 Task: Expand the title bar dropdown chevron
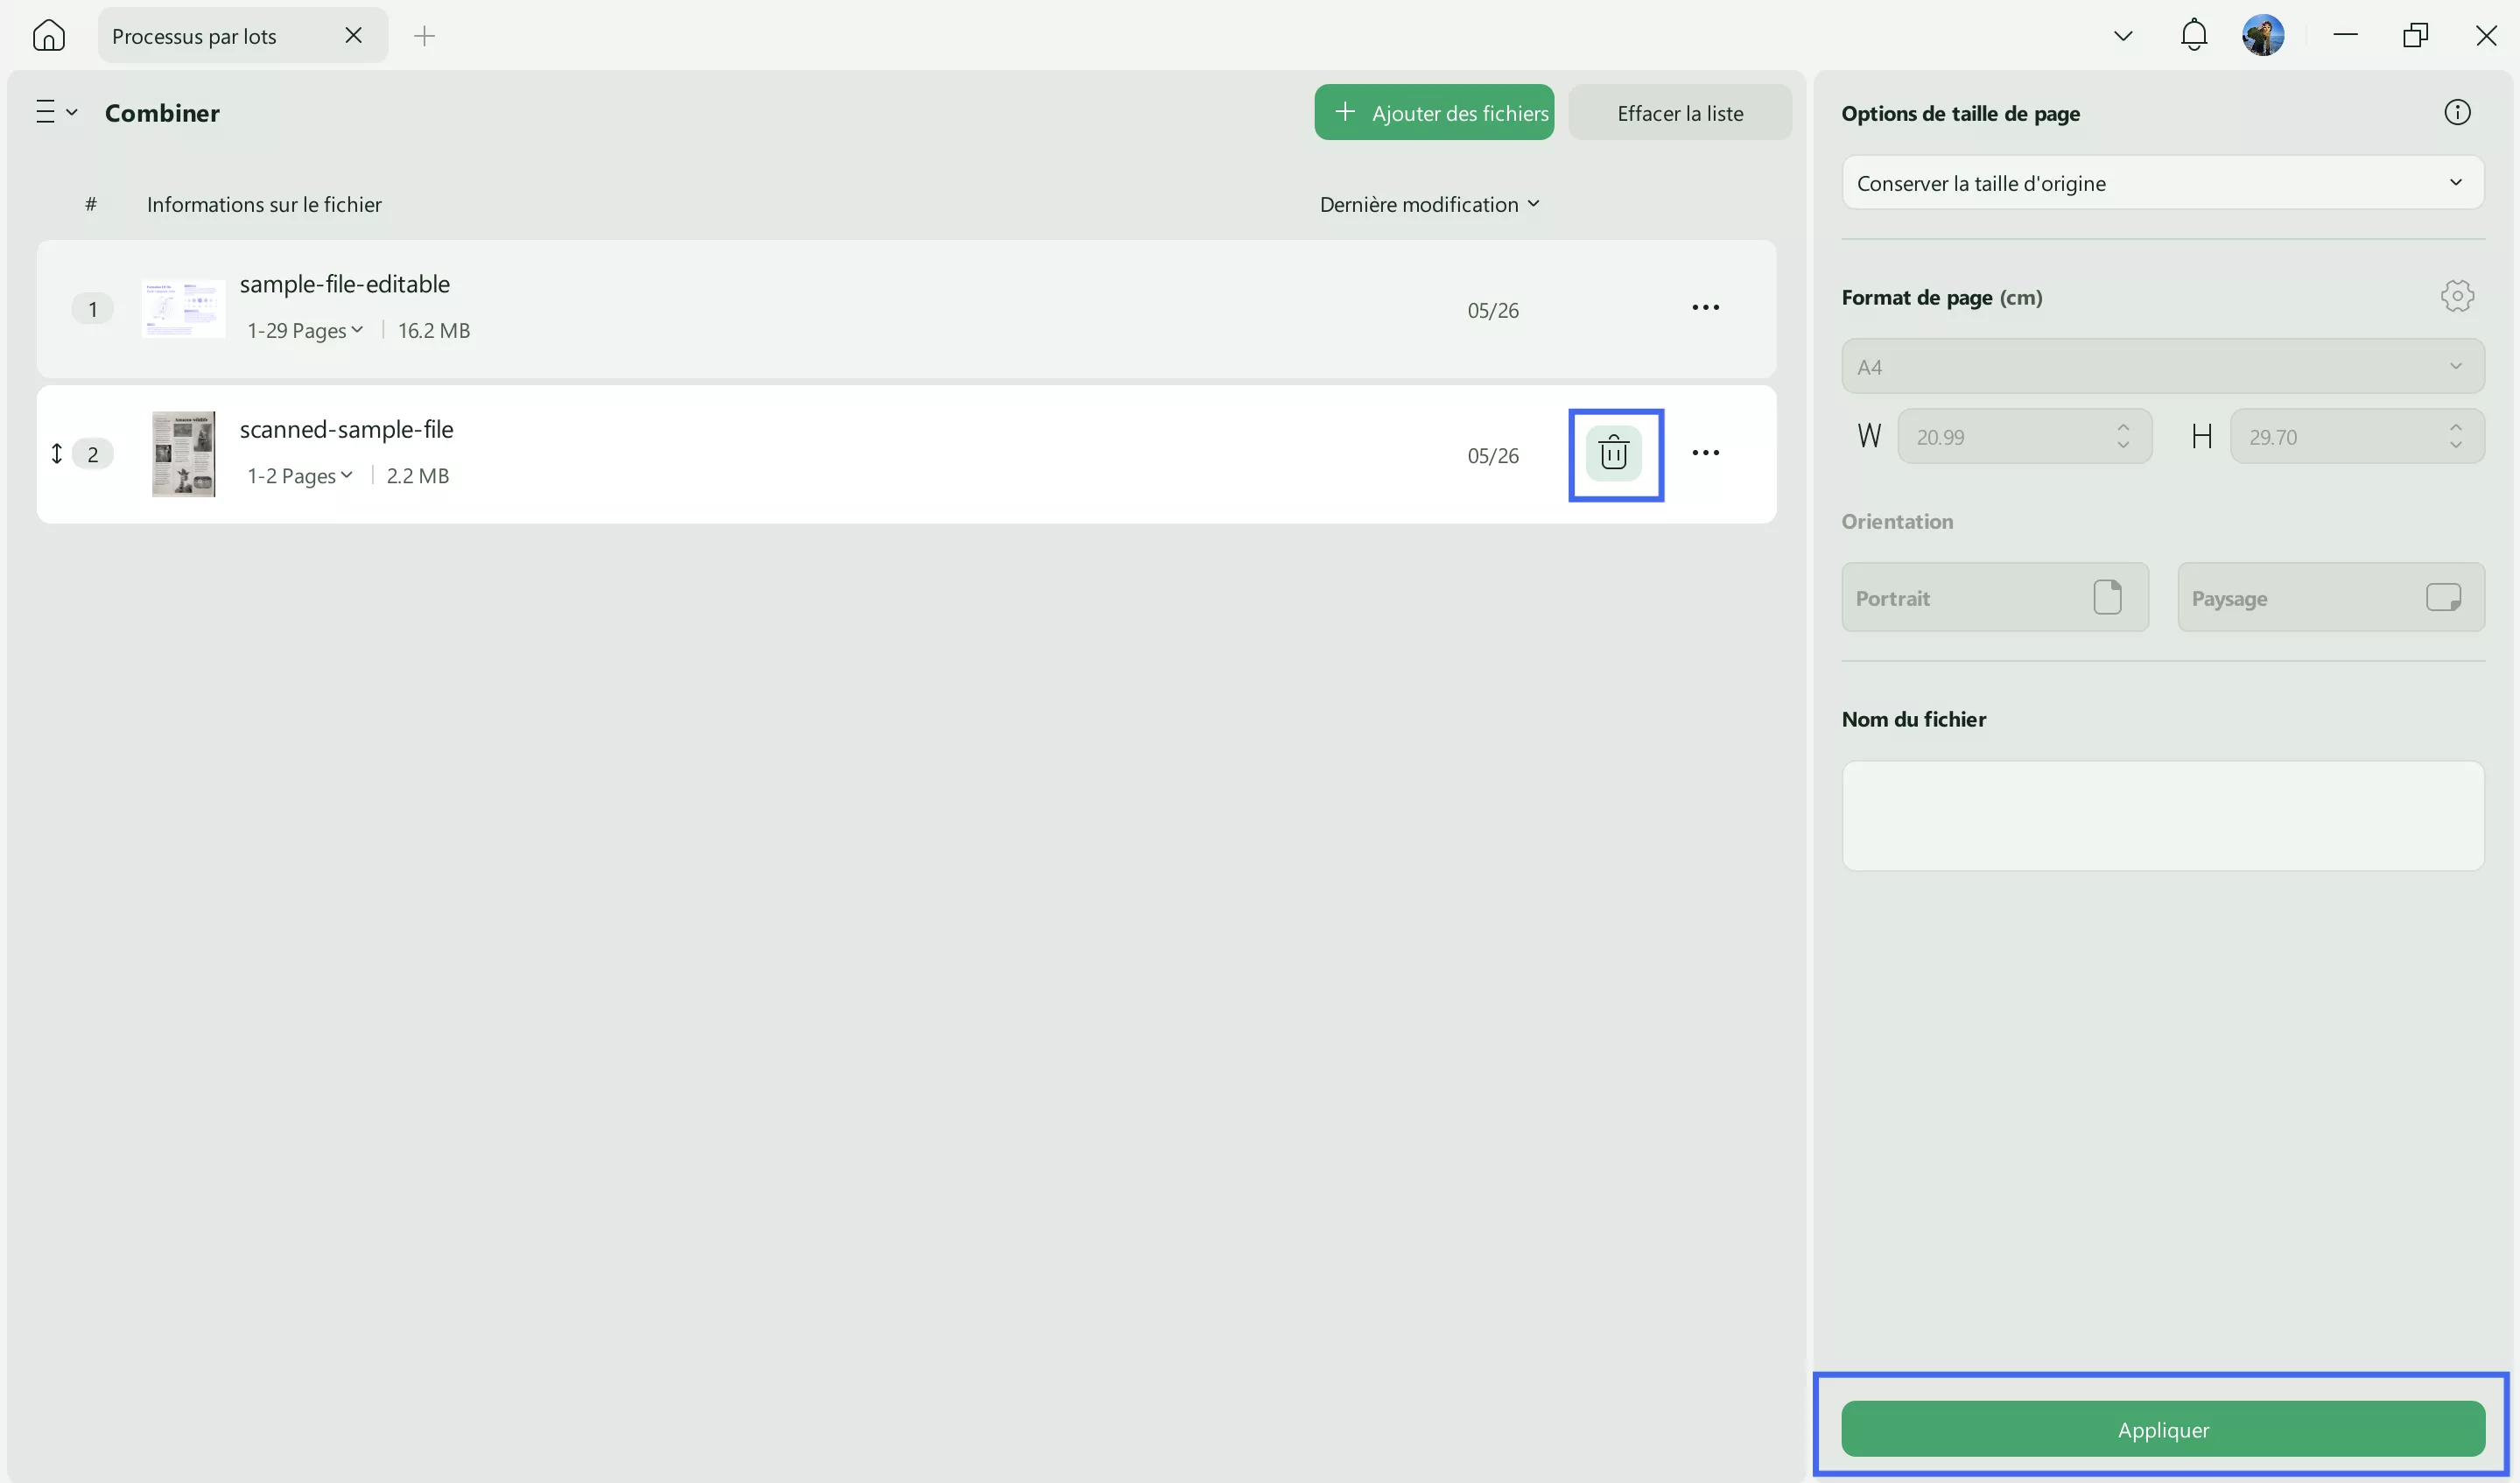(2123, 36)
